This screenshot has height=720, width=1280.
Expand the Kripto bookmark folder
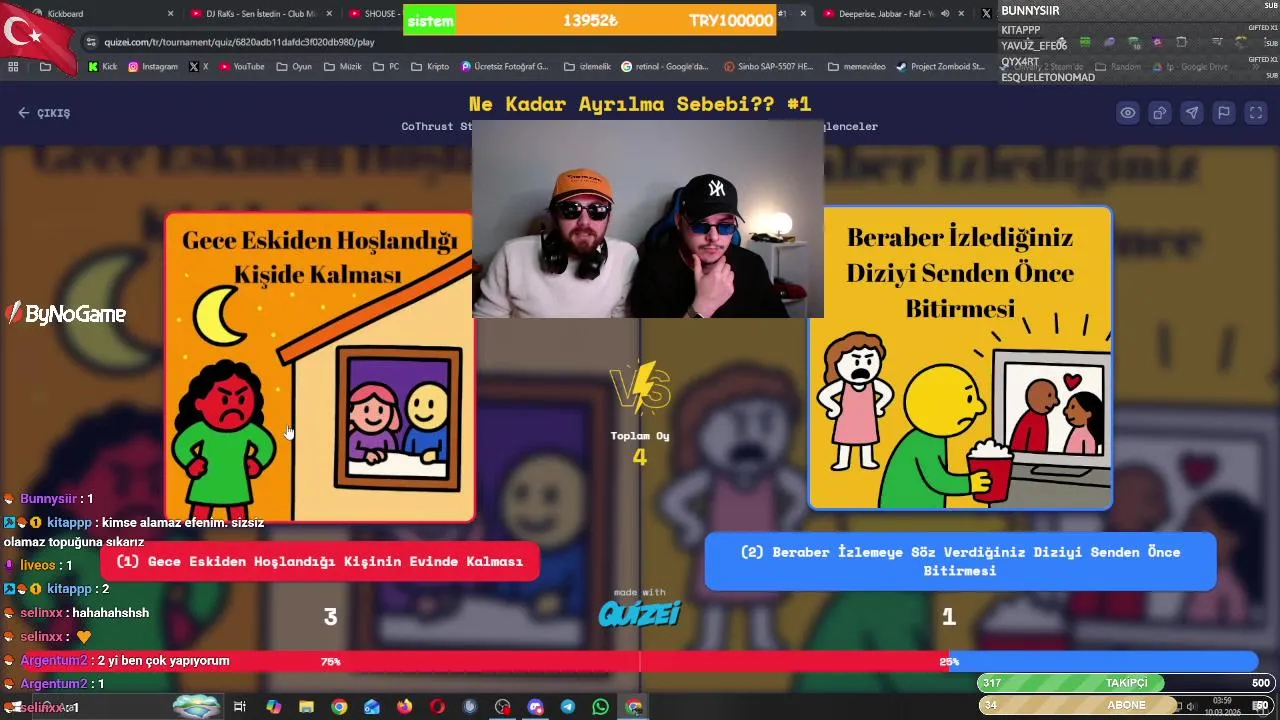[x=429, y=67]
